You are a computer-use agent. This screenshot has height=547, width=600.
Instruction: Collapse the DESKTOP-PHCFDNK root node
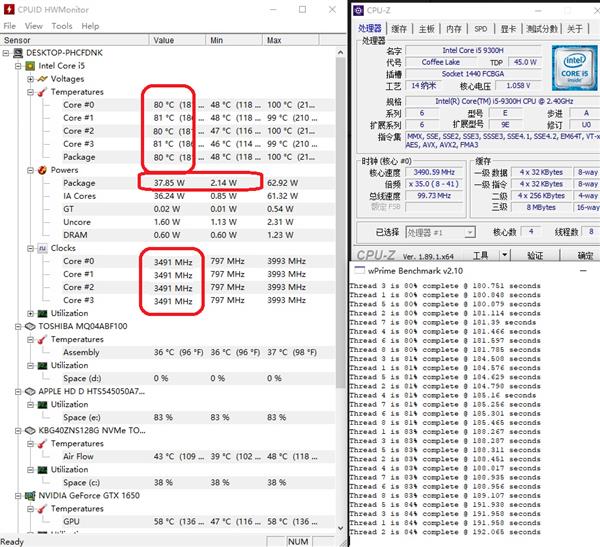pos(6,53)
